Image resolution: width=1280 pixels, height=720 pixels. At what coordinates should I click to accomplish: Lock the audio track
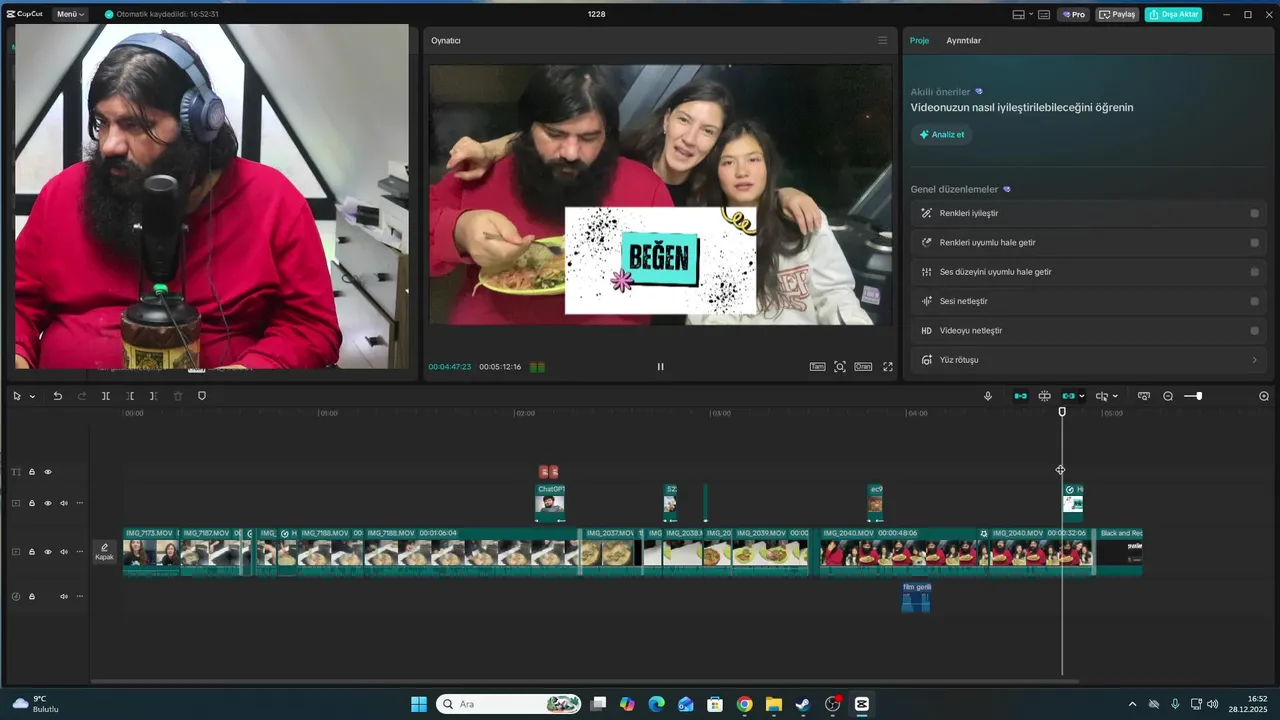pyautogui.click(x=32, y=597)
